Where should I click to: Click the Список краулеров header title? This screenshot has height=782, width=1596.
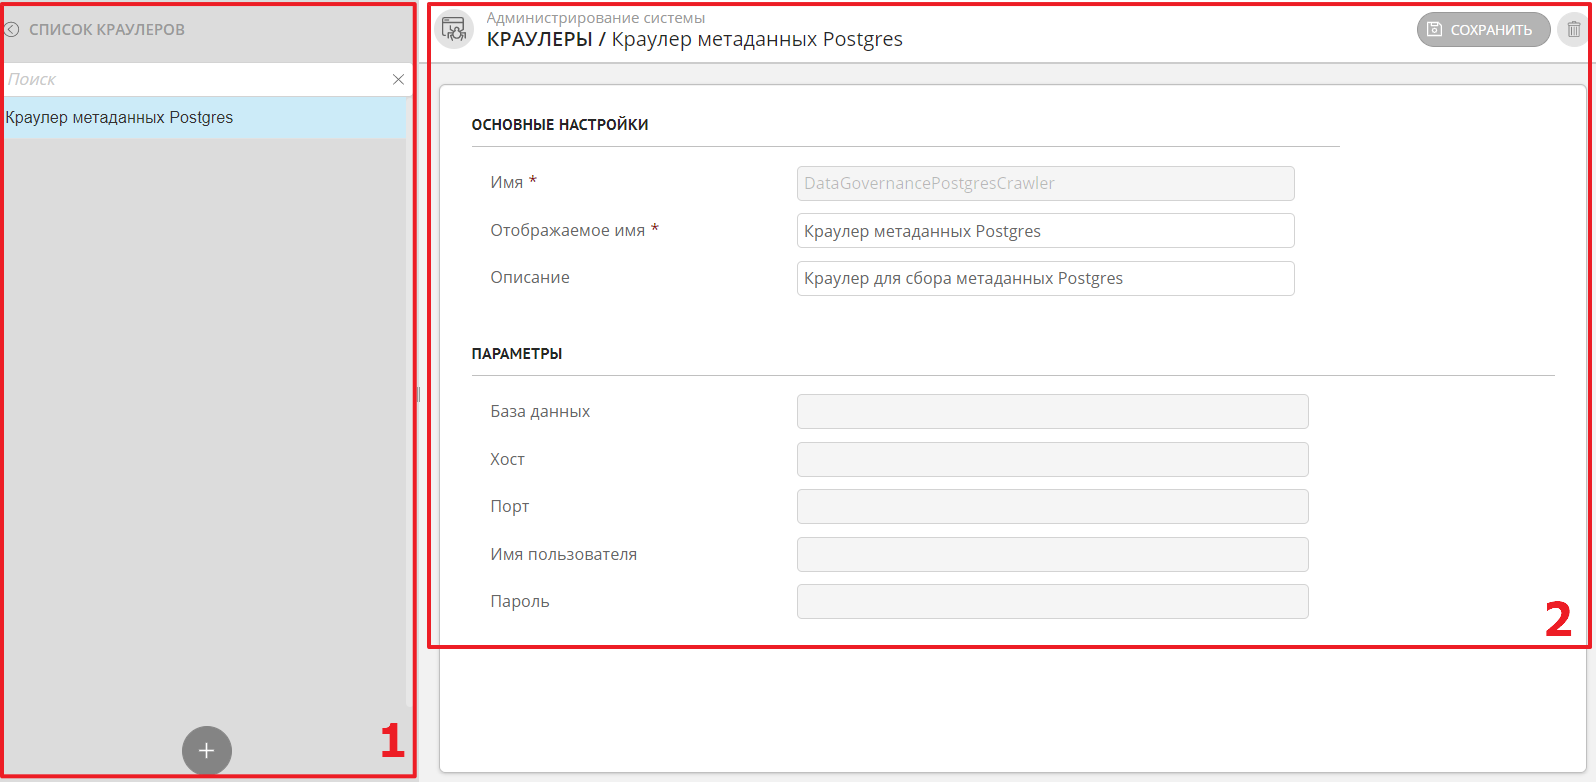(107, 30)
